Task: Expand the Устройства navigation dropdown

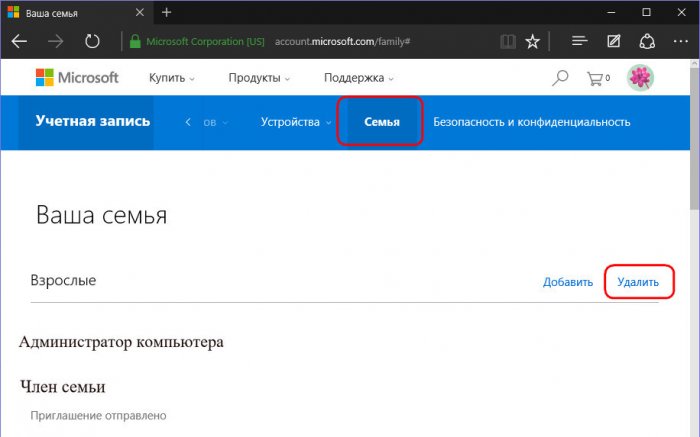Action: pyautogui.click(x=296, y=122)
